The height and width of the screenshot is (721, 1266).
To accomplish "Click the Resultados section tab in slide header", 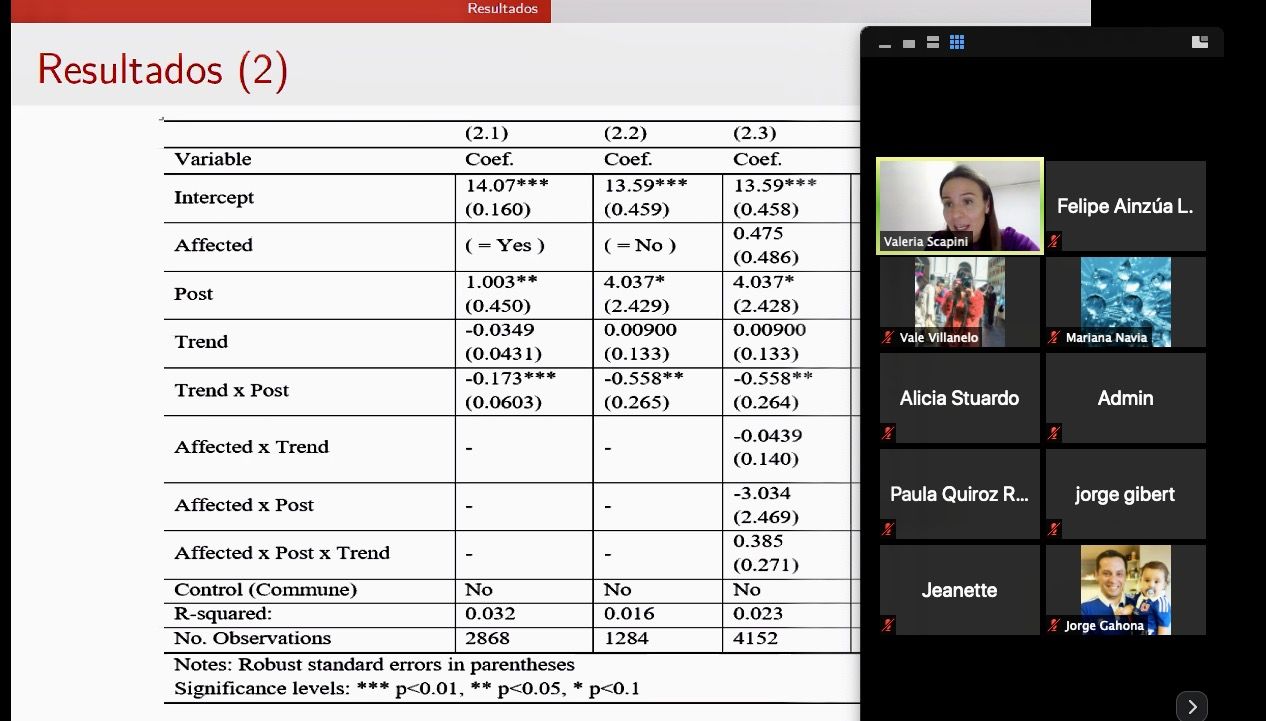I will point(502,9).
